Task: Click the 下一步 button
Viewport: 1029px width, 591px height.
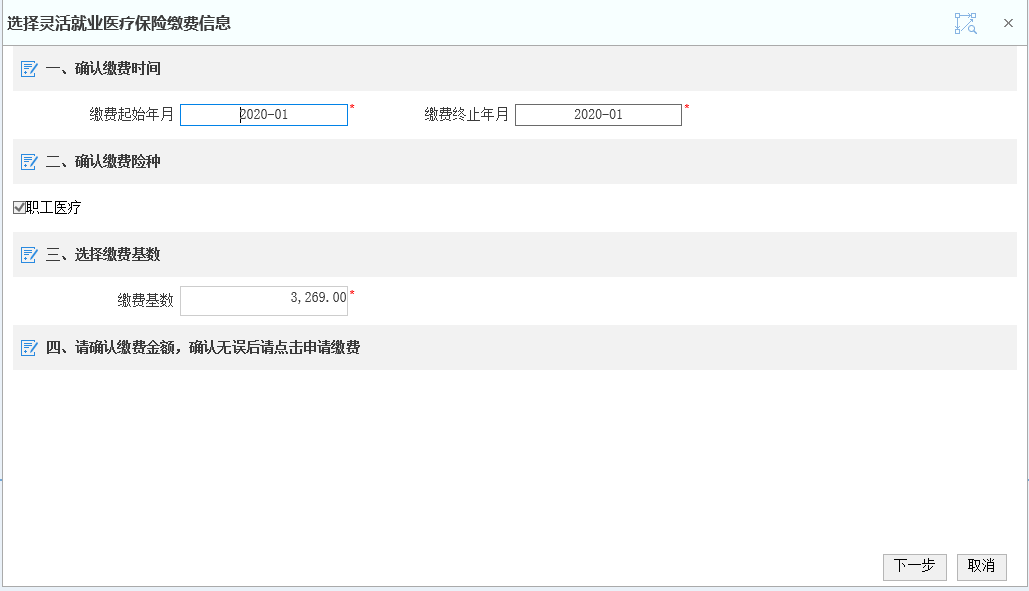Action: point(914,567)
